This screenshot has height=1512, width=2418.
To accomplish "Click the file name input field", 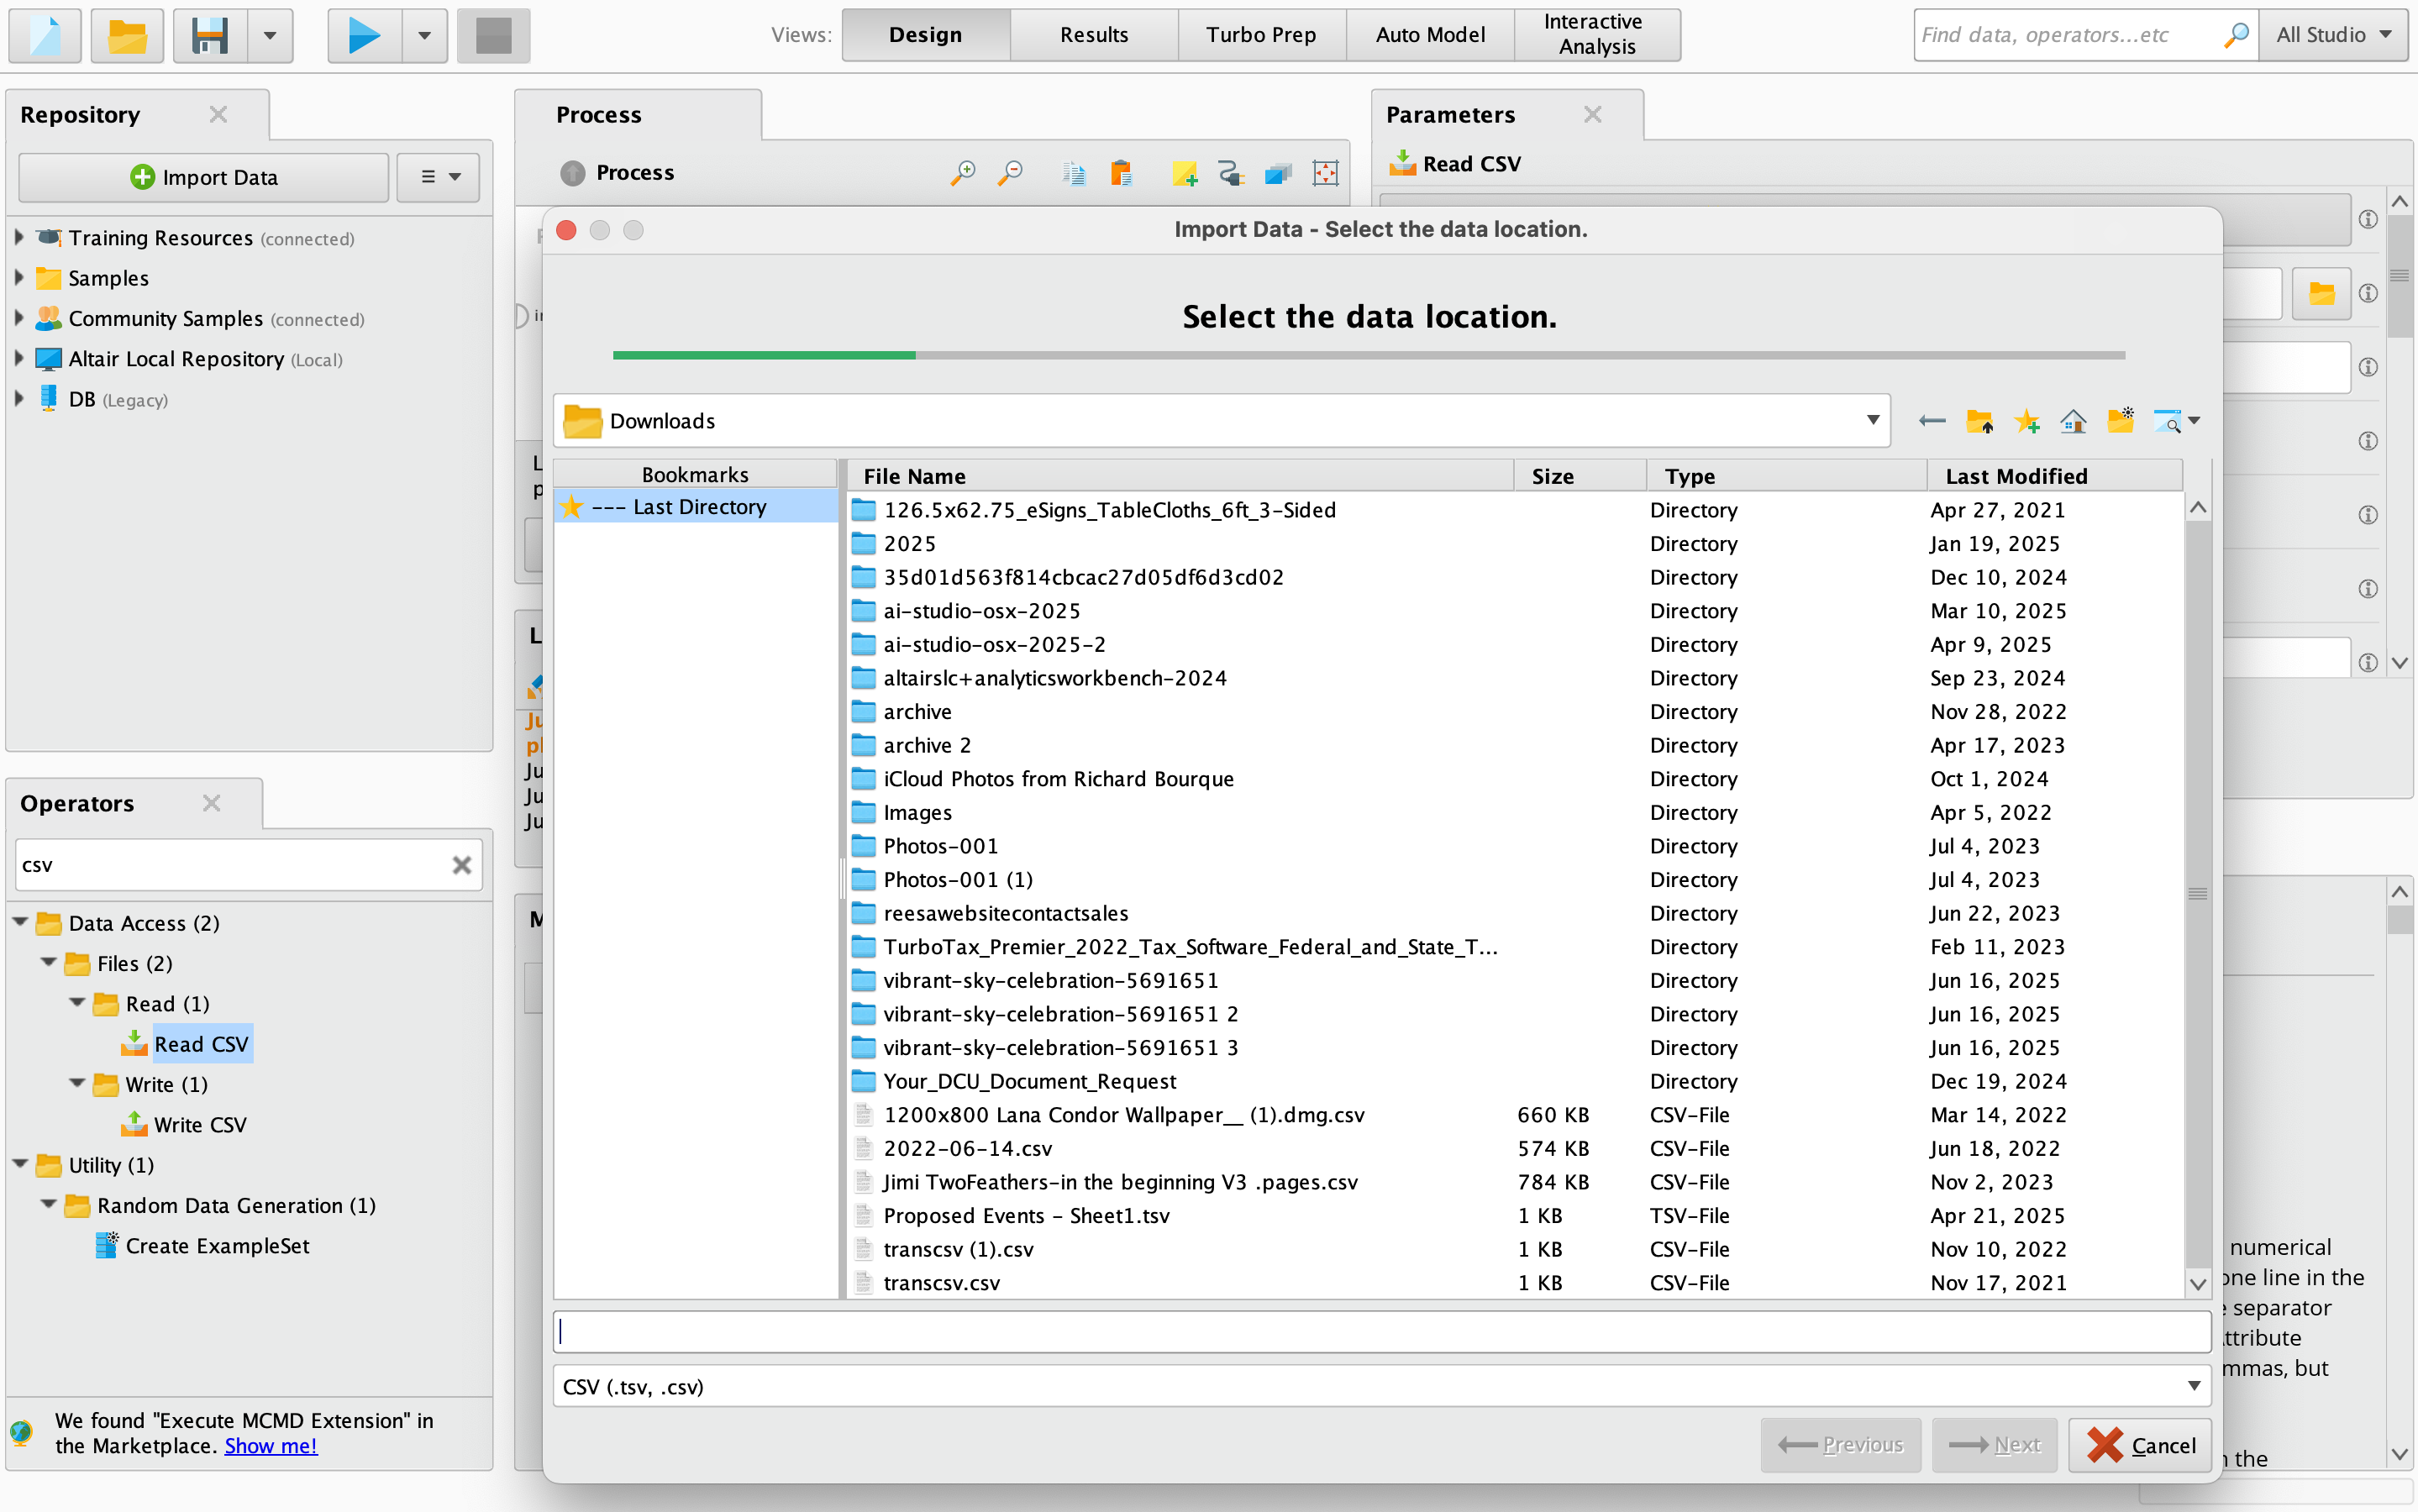I will (x=1381, y=1332).
